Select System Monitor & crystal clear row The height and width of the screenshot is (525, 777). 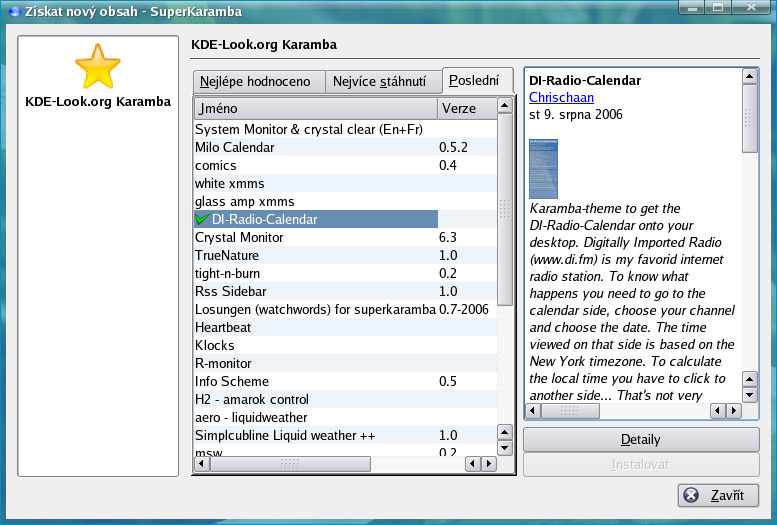(345, 129)
